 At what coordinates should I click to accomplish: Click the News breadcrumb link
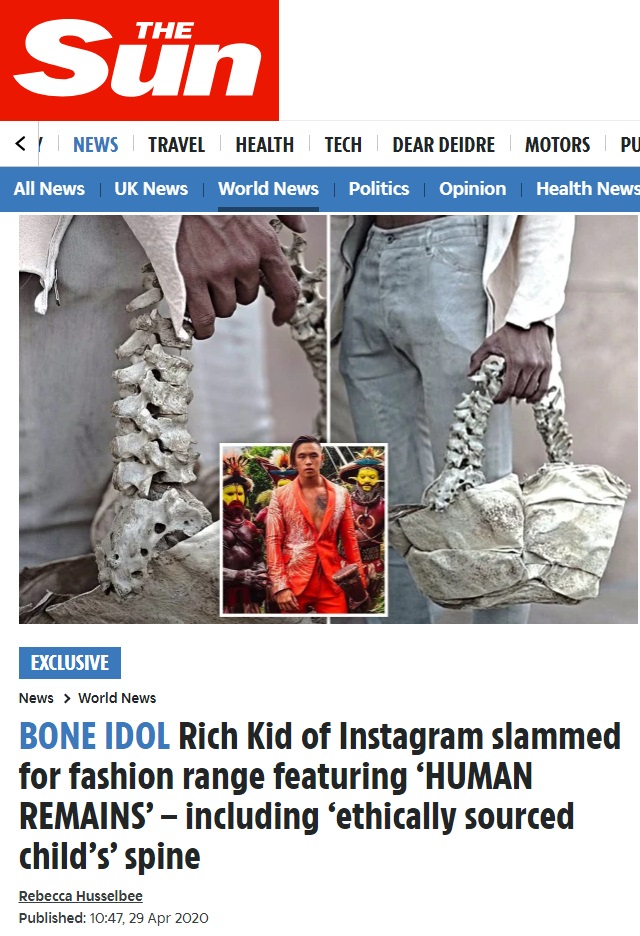point(36,698)
